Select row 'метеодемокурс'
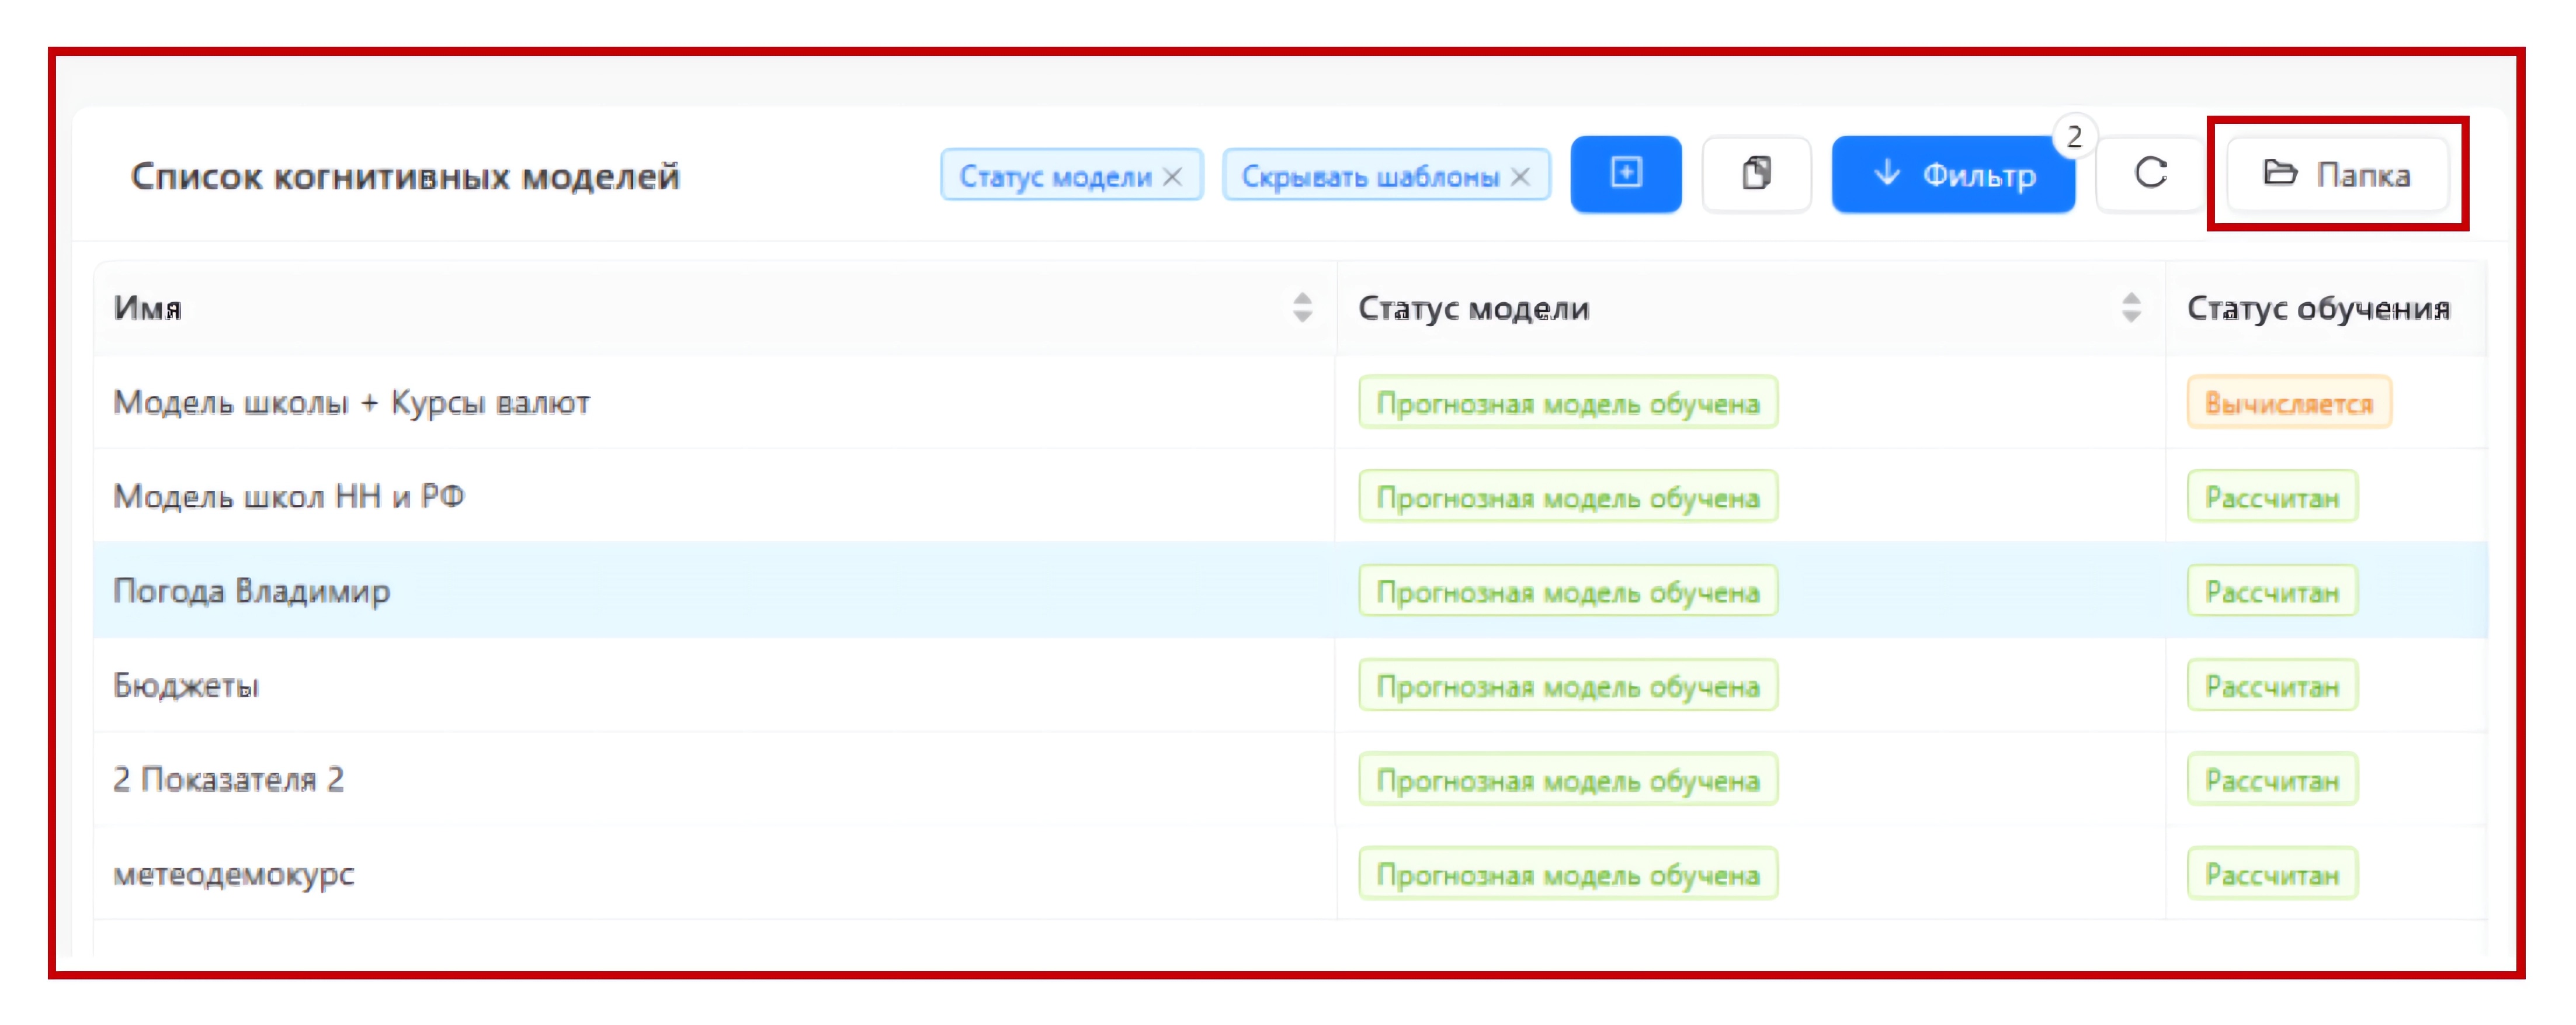The width and height of the screenshot is (2576, 1025). (x=234, y=873)
